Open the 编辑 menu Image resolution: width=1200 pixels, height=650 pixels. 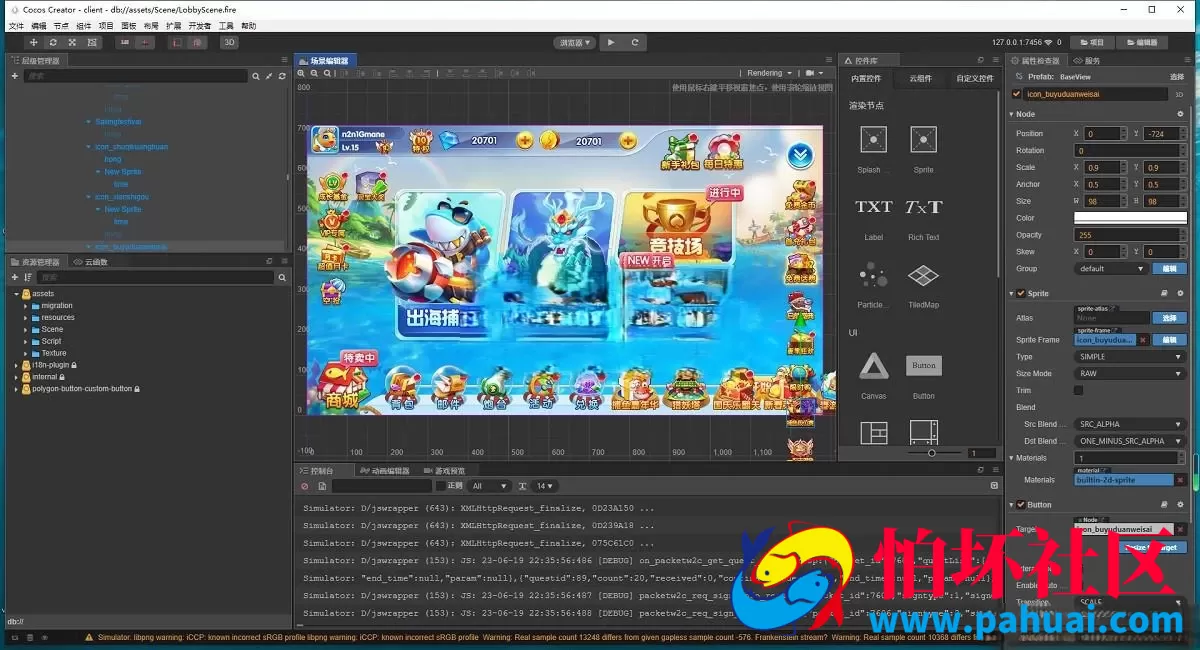[39, 25]
